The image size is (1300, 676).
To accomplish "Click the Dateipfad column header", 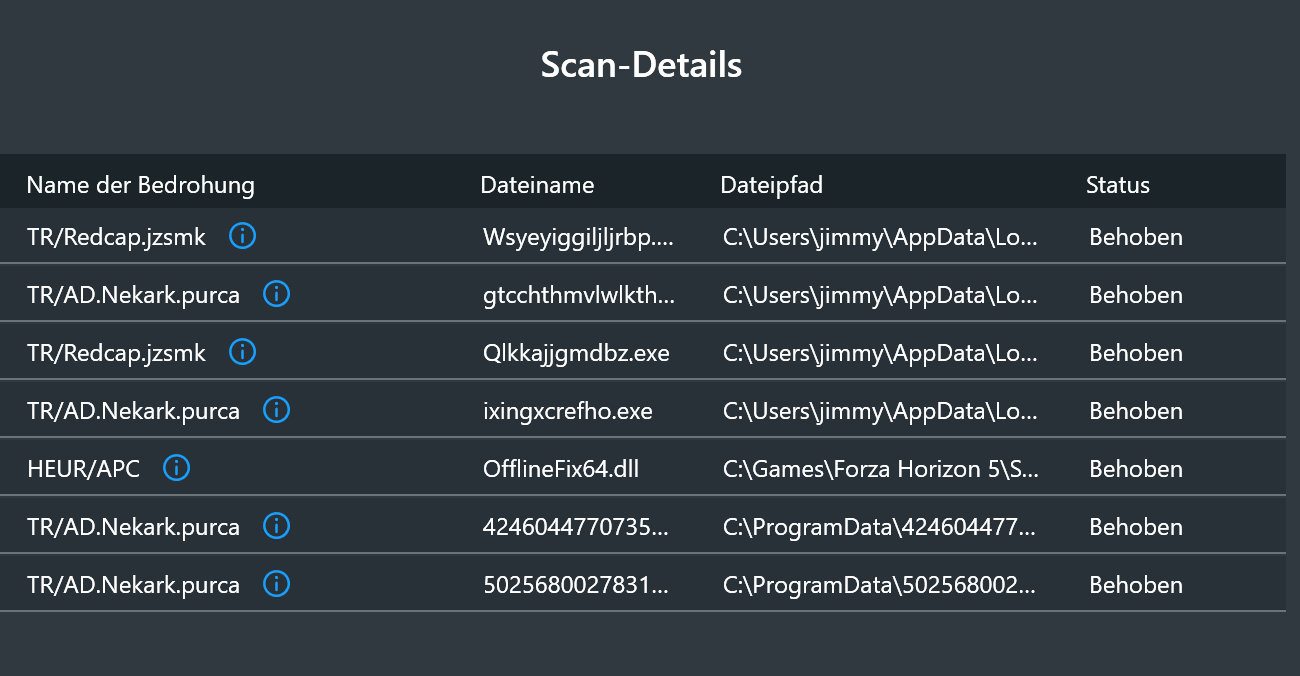I will pyautogui.click(x=771, y=185).
